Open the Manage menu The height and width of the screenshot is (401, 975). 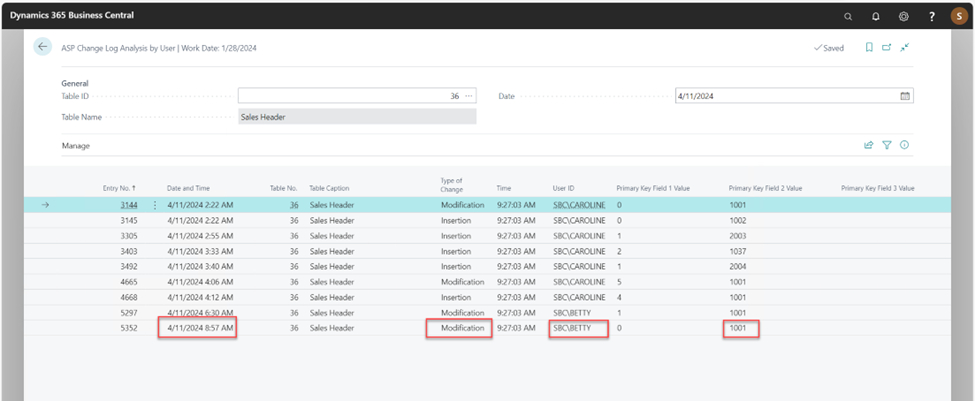click(x=76, y=145)
